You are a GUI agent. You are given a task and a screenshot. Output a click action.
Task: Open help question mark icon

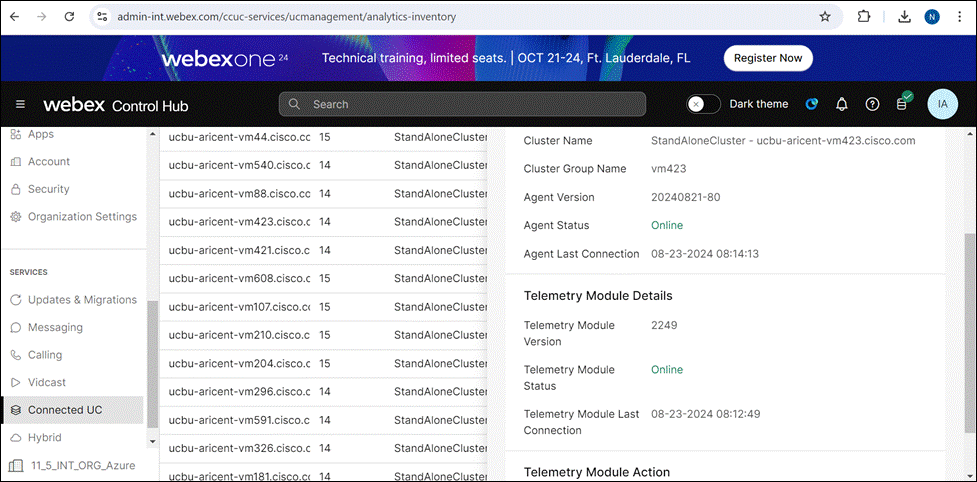coord(872,104)
